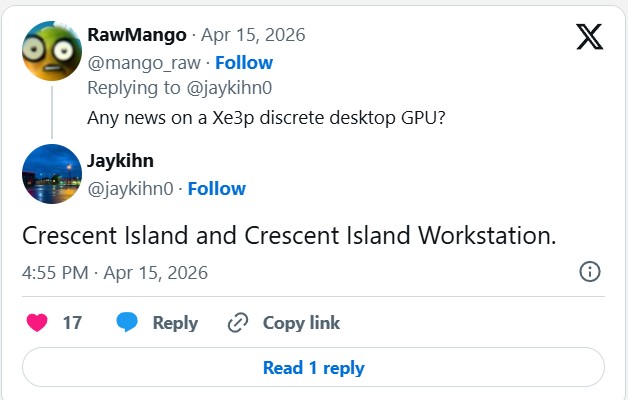Open the RawMango display name

pos(136,35)
